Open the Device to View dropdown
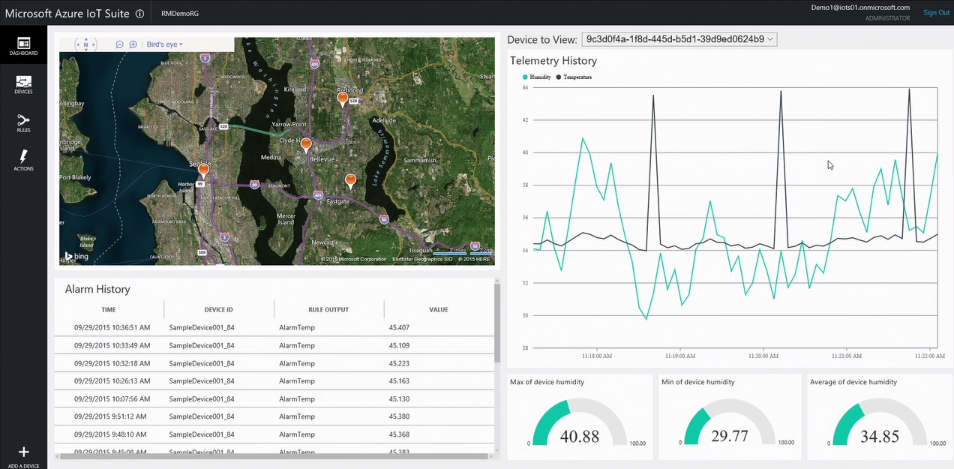The height and width of the screenshot is (469, 954). pyautogui.click(x=679, y=39)
